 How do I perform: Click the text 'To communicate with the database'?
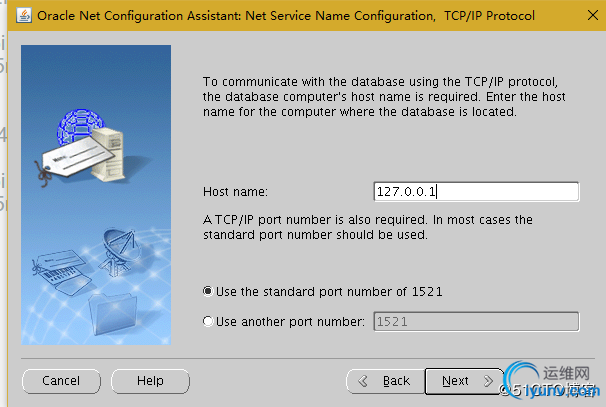click(304, 82)
